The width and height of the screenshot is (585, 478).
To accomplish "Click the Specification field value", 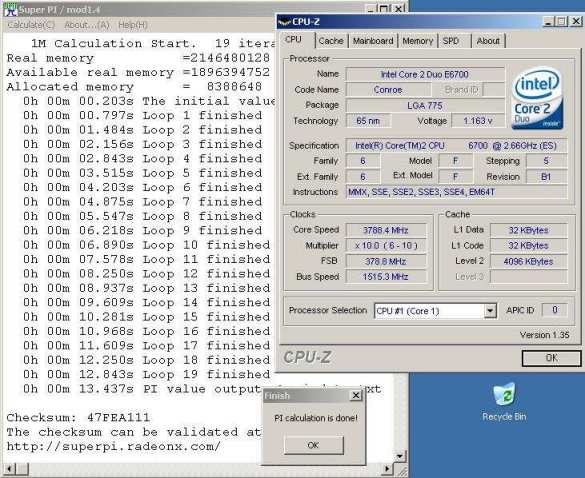I will [456, 146].
